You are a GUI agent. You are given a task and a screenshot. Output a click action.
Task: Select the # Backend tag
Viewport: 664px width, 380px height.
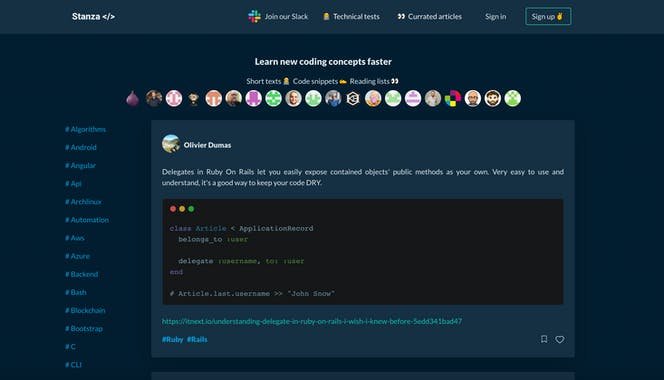pyautogui.click(x=82, y=275)
